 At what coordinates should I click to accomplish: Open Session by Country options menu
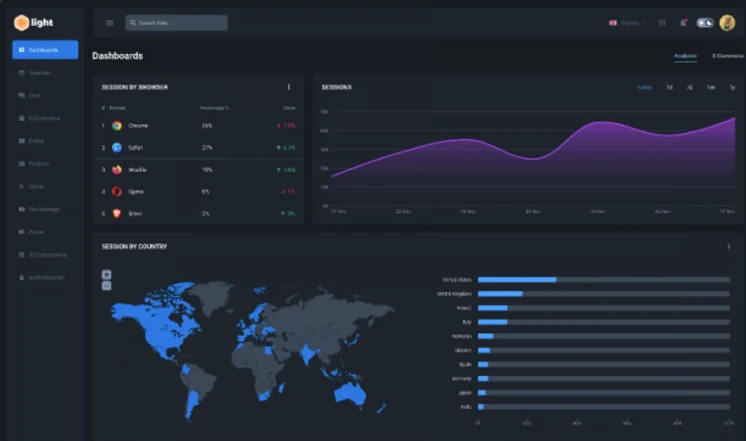pos(728,246)
